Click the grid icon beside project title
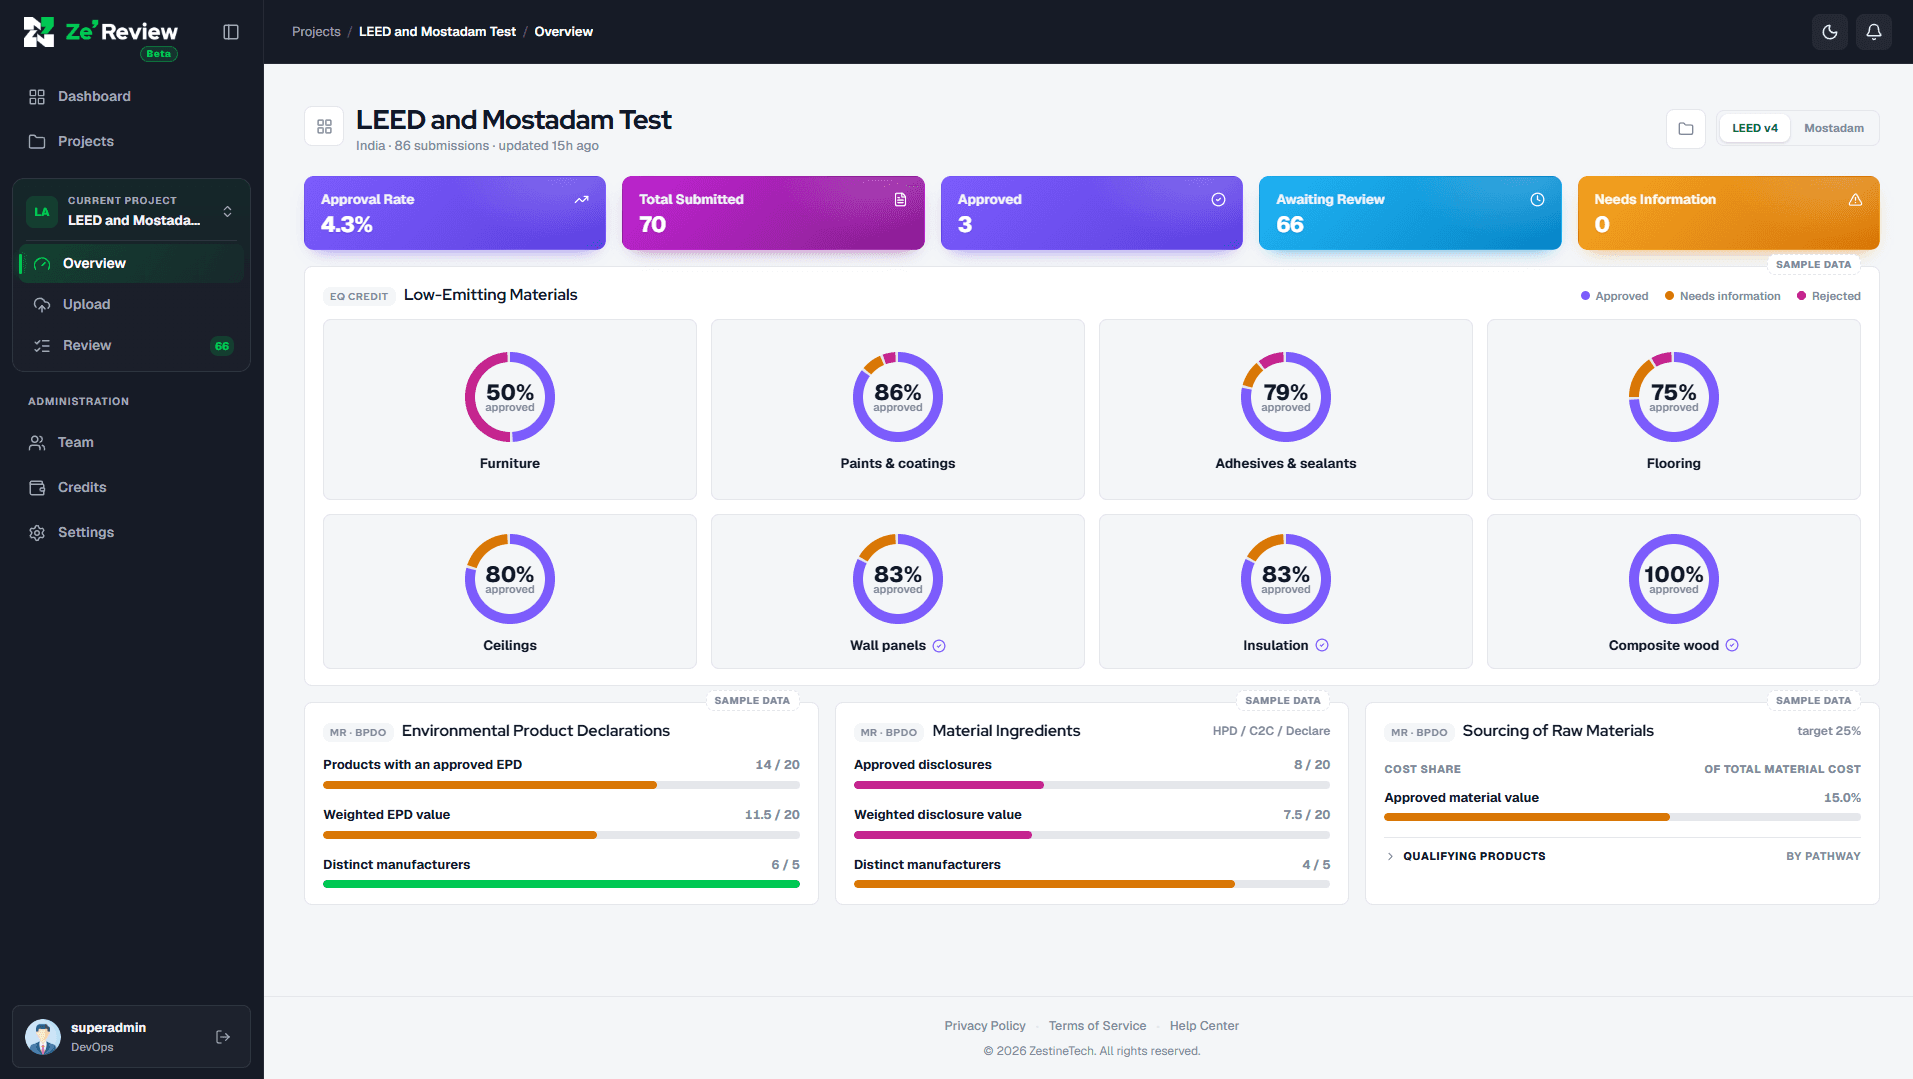The width and height of the screenshot is (1913, 1079). [324, 126]
